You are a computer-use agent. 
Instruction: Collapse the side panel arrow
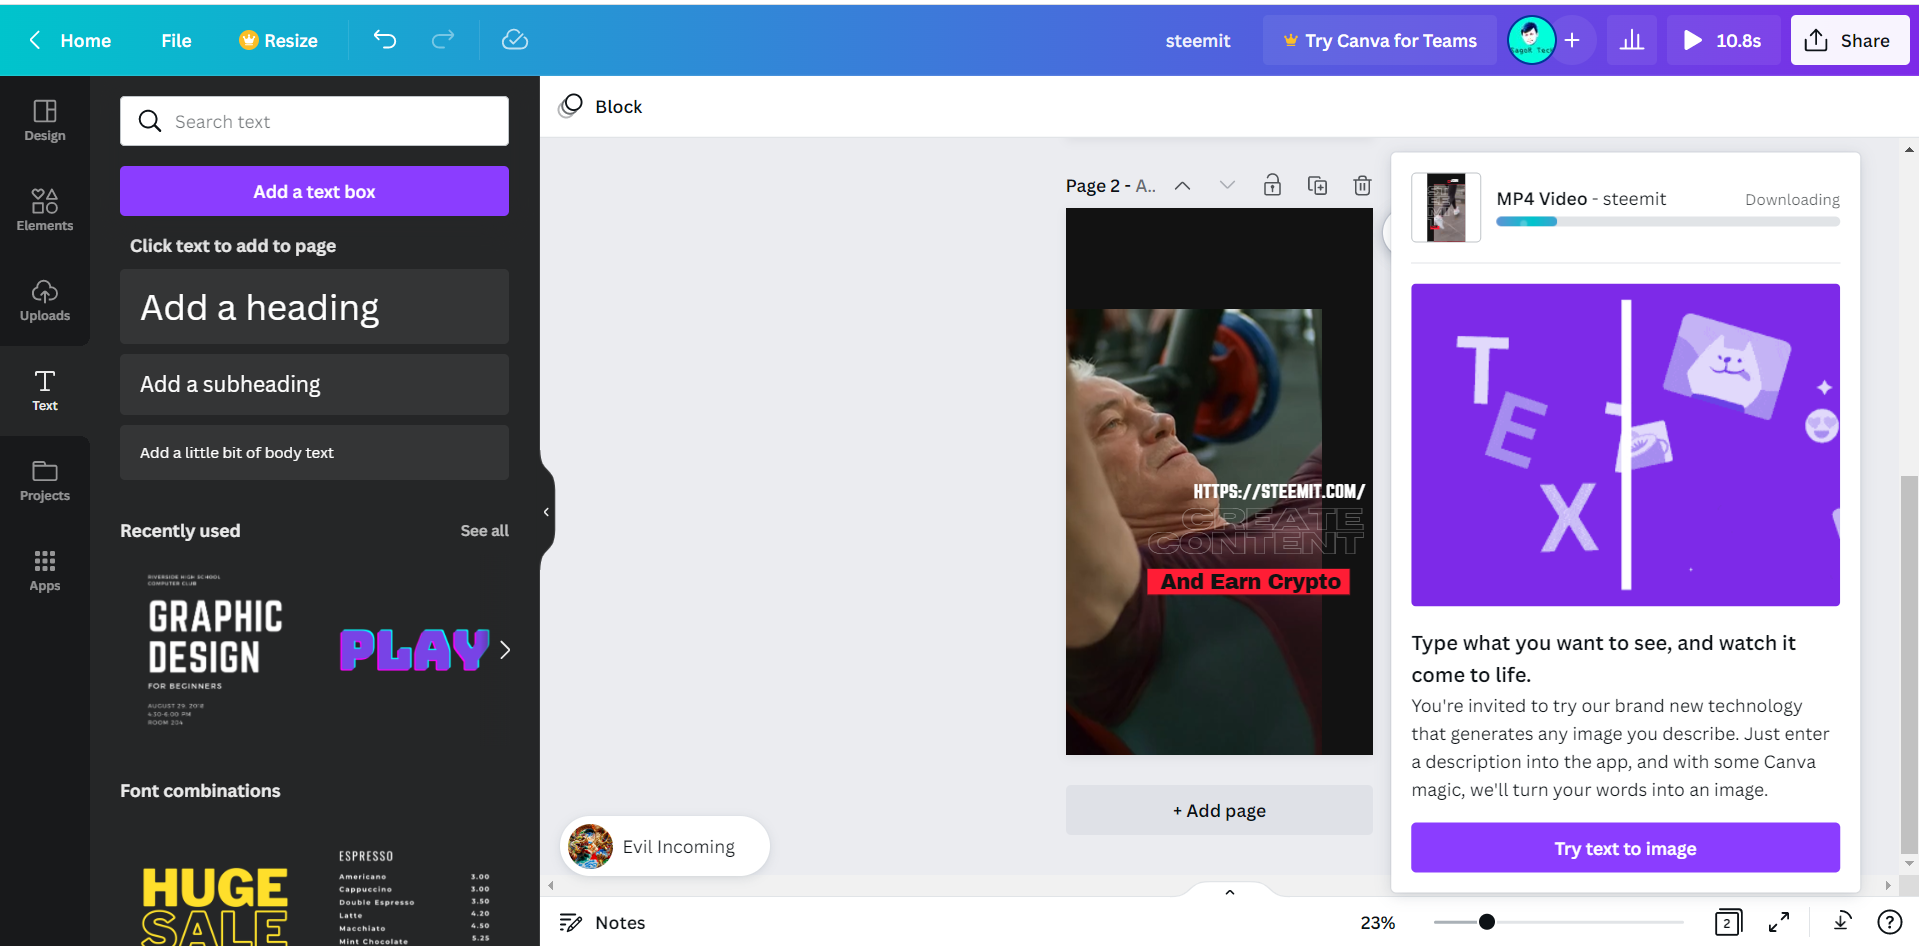[x=546, y=512]
